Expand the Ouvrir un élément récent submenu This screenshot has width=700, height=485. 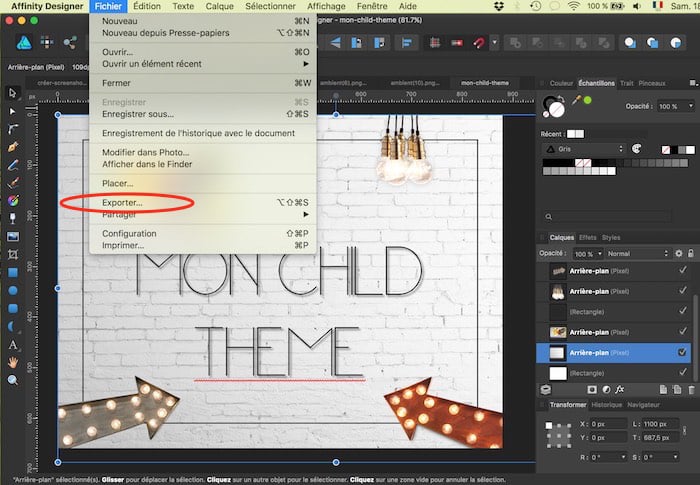pyautogui.click(x=203, y=64)
